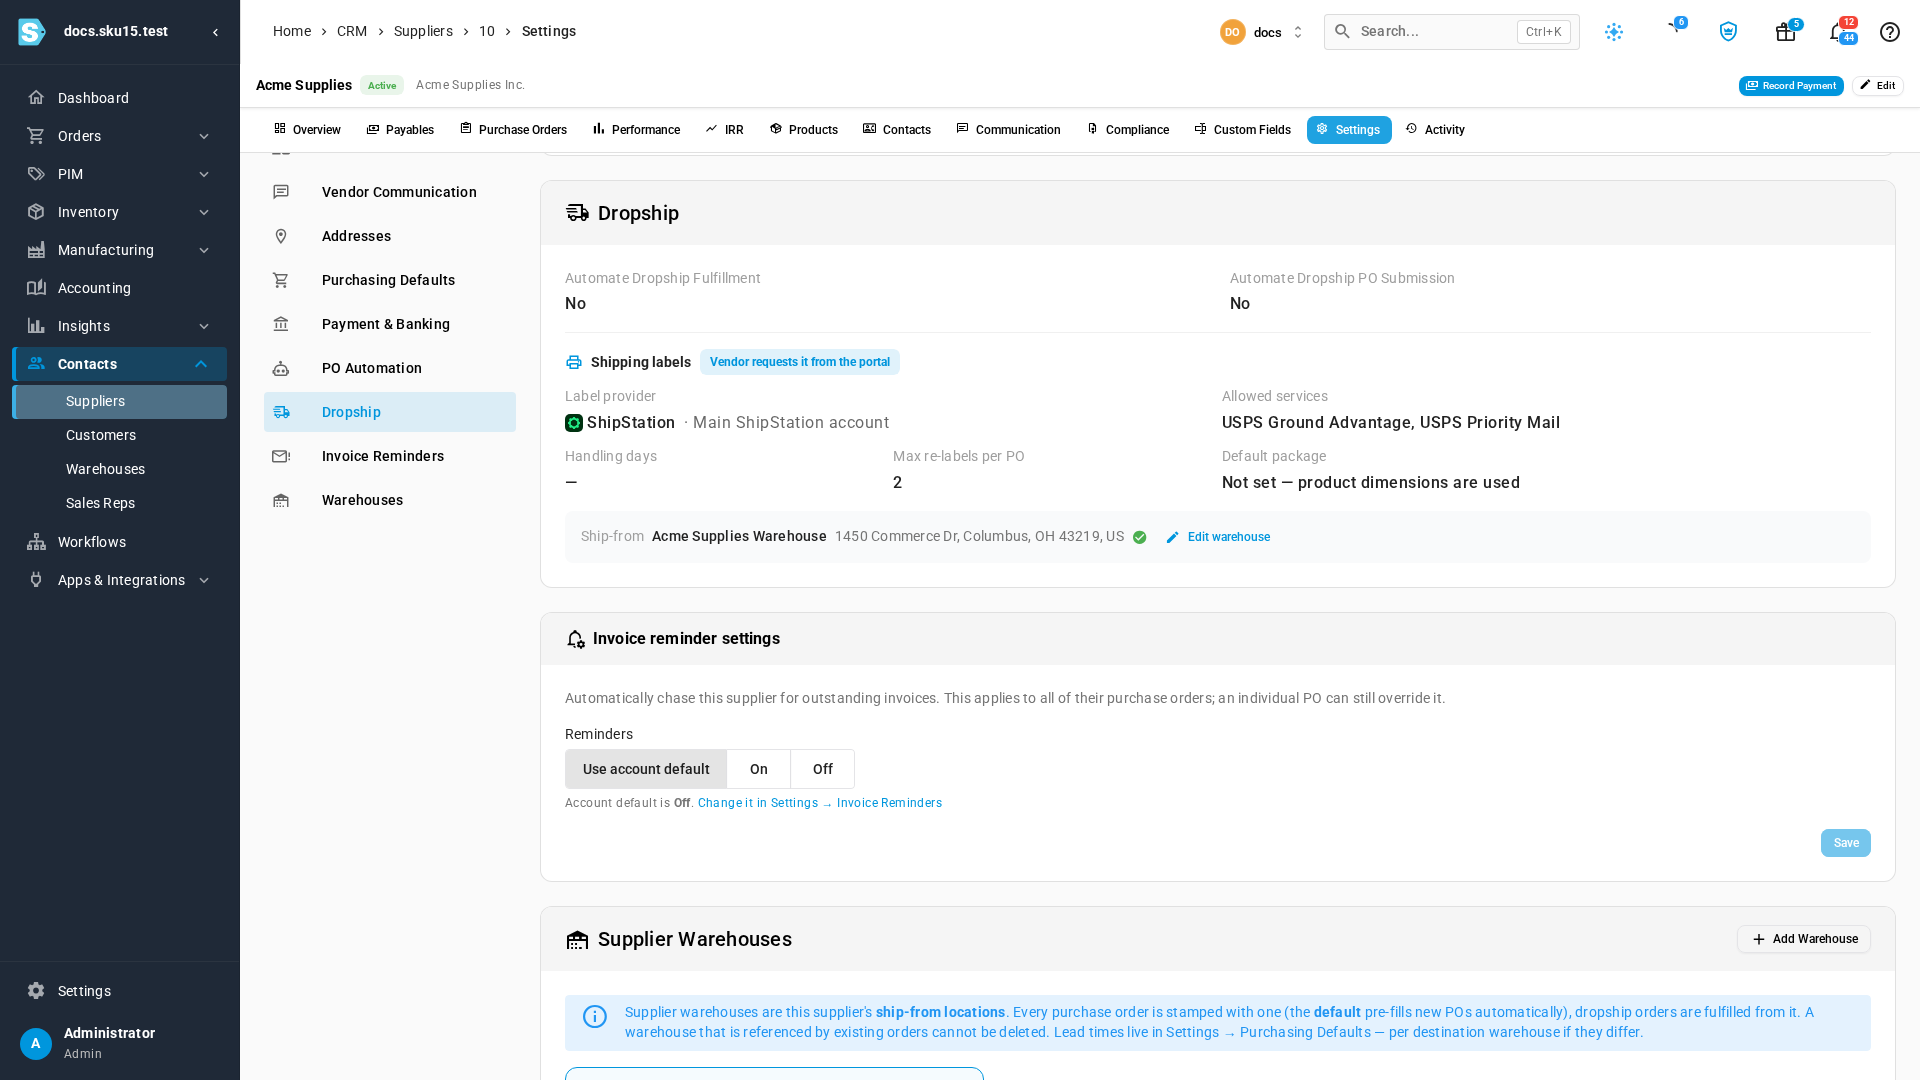The image size is (1920, 1080).
Task: Open PO Automation settings section
Action: [x=390, y=368]
